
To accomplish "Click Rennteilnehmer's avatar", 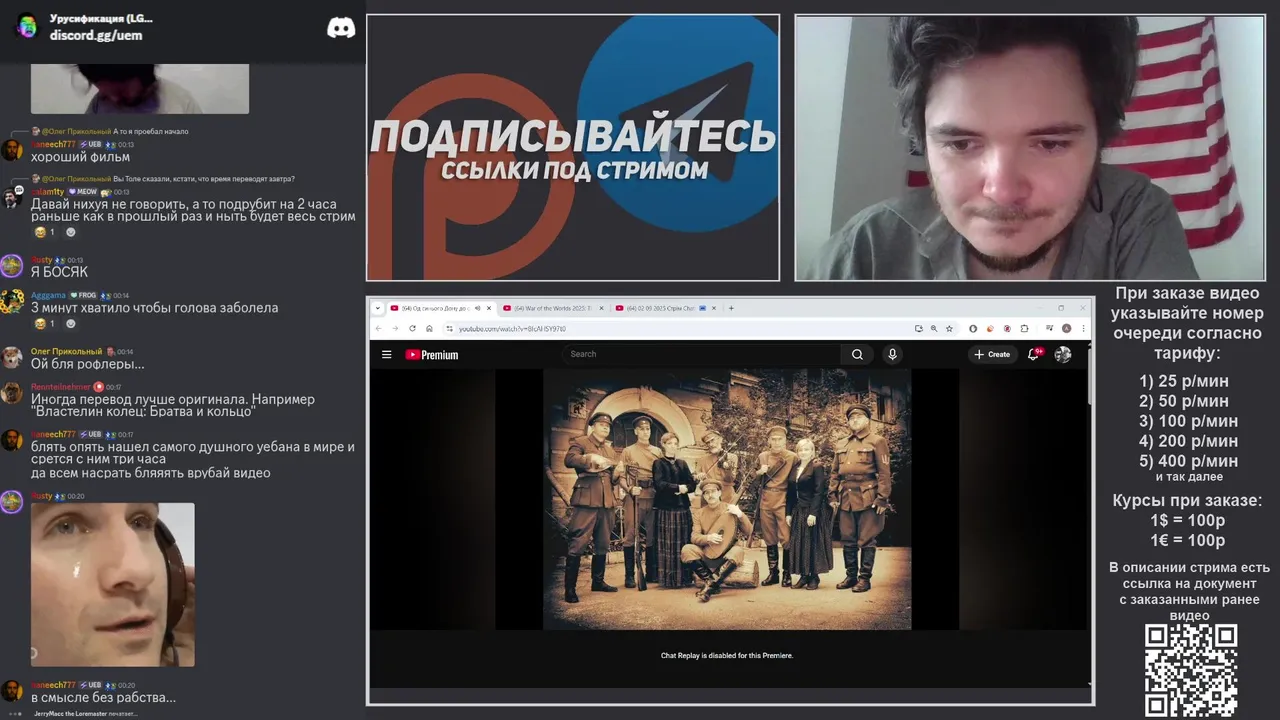I will coord(11,393).
